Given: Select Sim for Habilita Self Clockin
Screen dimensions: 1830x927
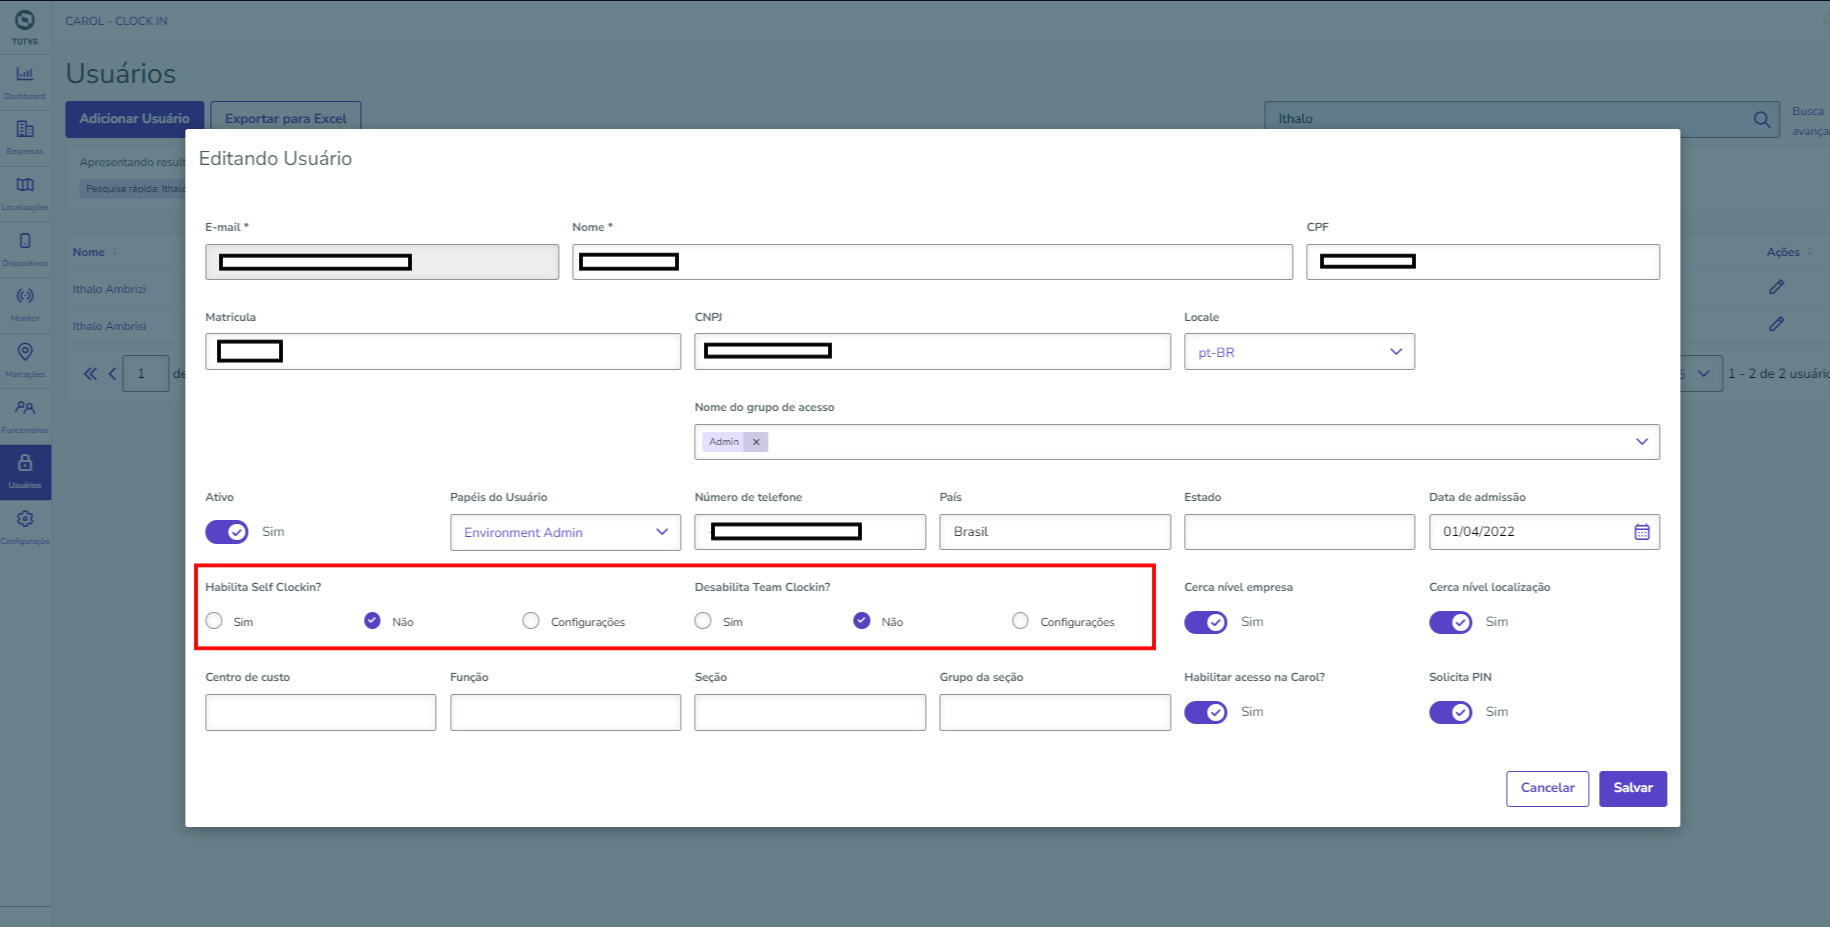Looking at the screenshot, I should point(214,621).
